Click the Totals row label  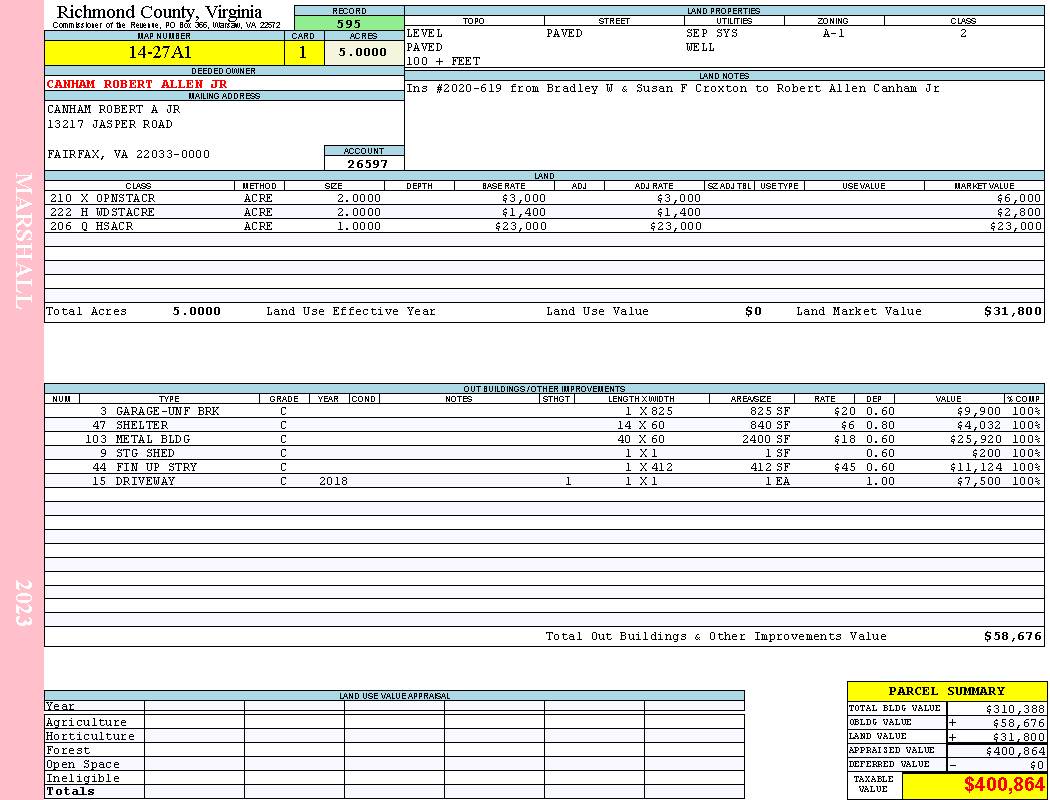[x=70, y=791]
